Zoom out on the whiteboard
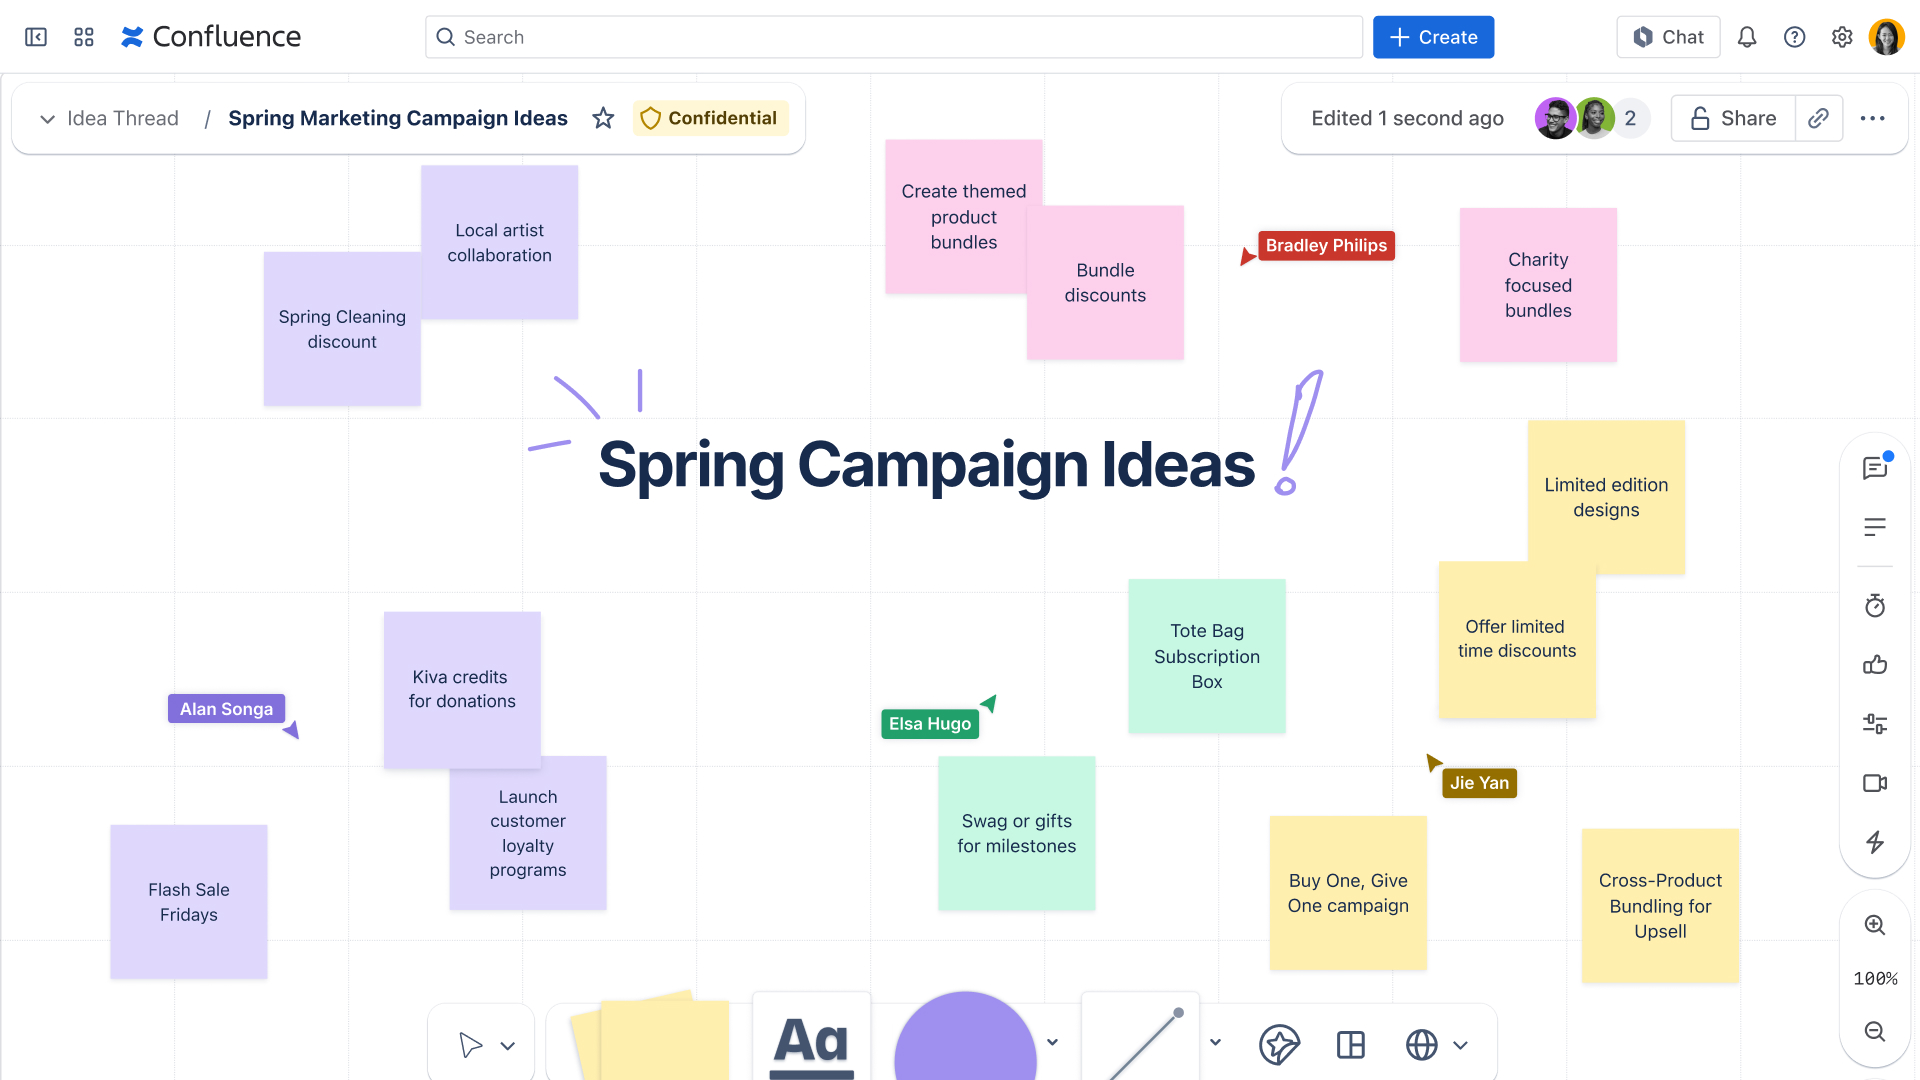 click(1875, 1031)
